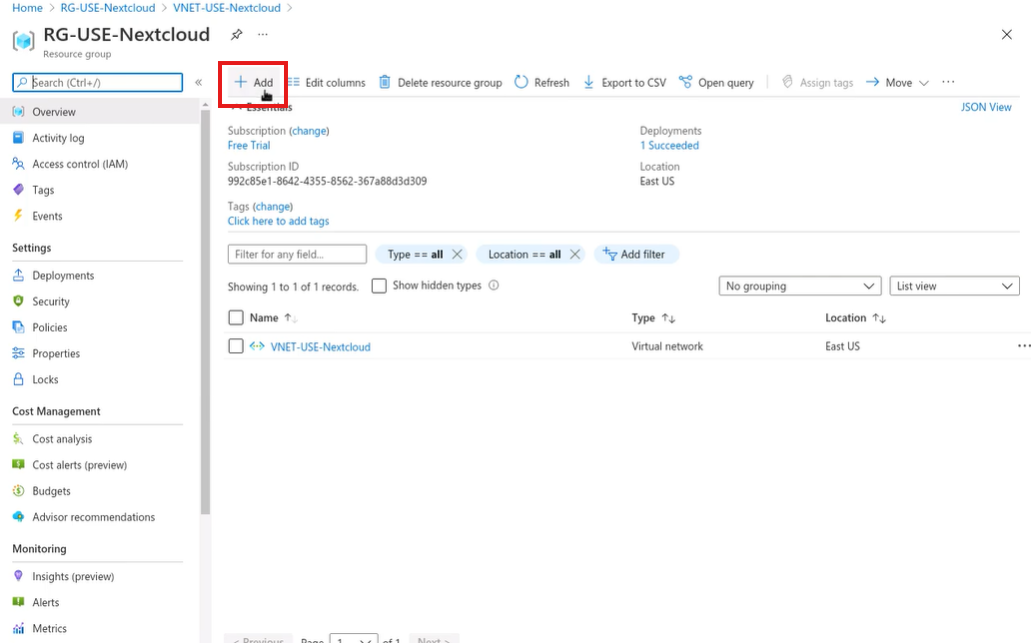Image resolution: width=1031 pixels, height=643 pixels.
Task: Click the Locks padlock icon
Action: [18, 379]
